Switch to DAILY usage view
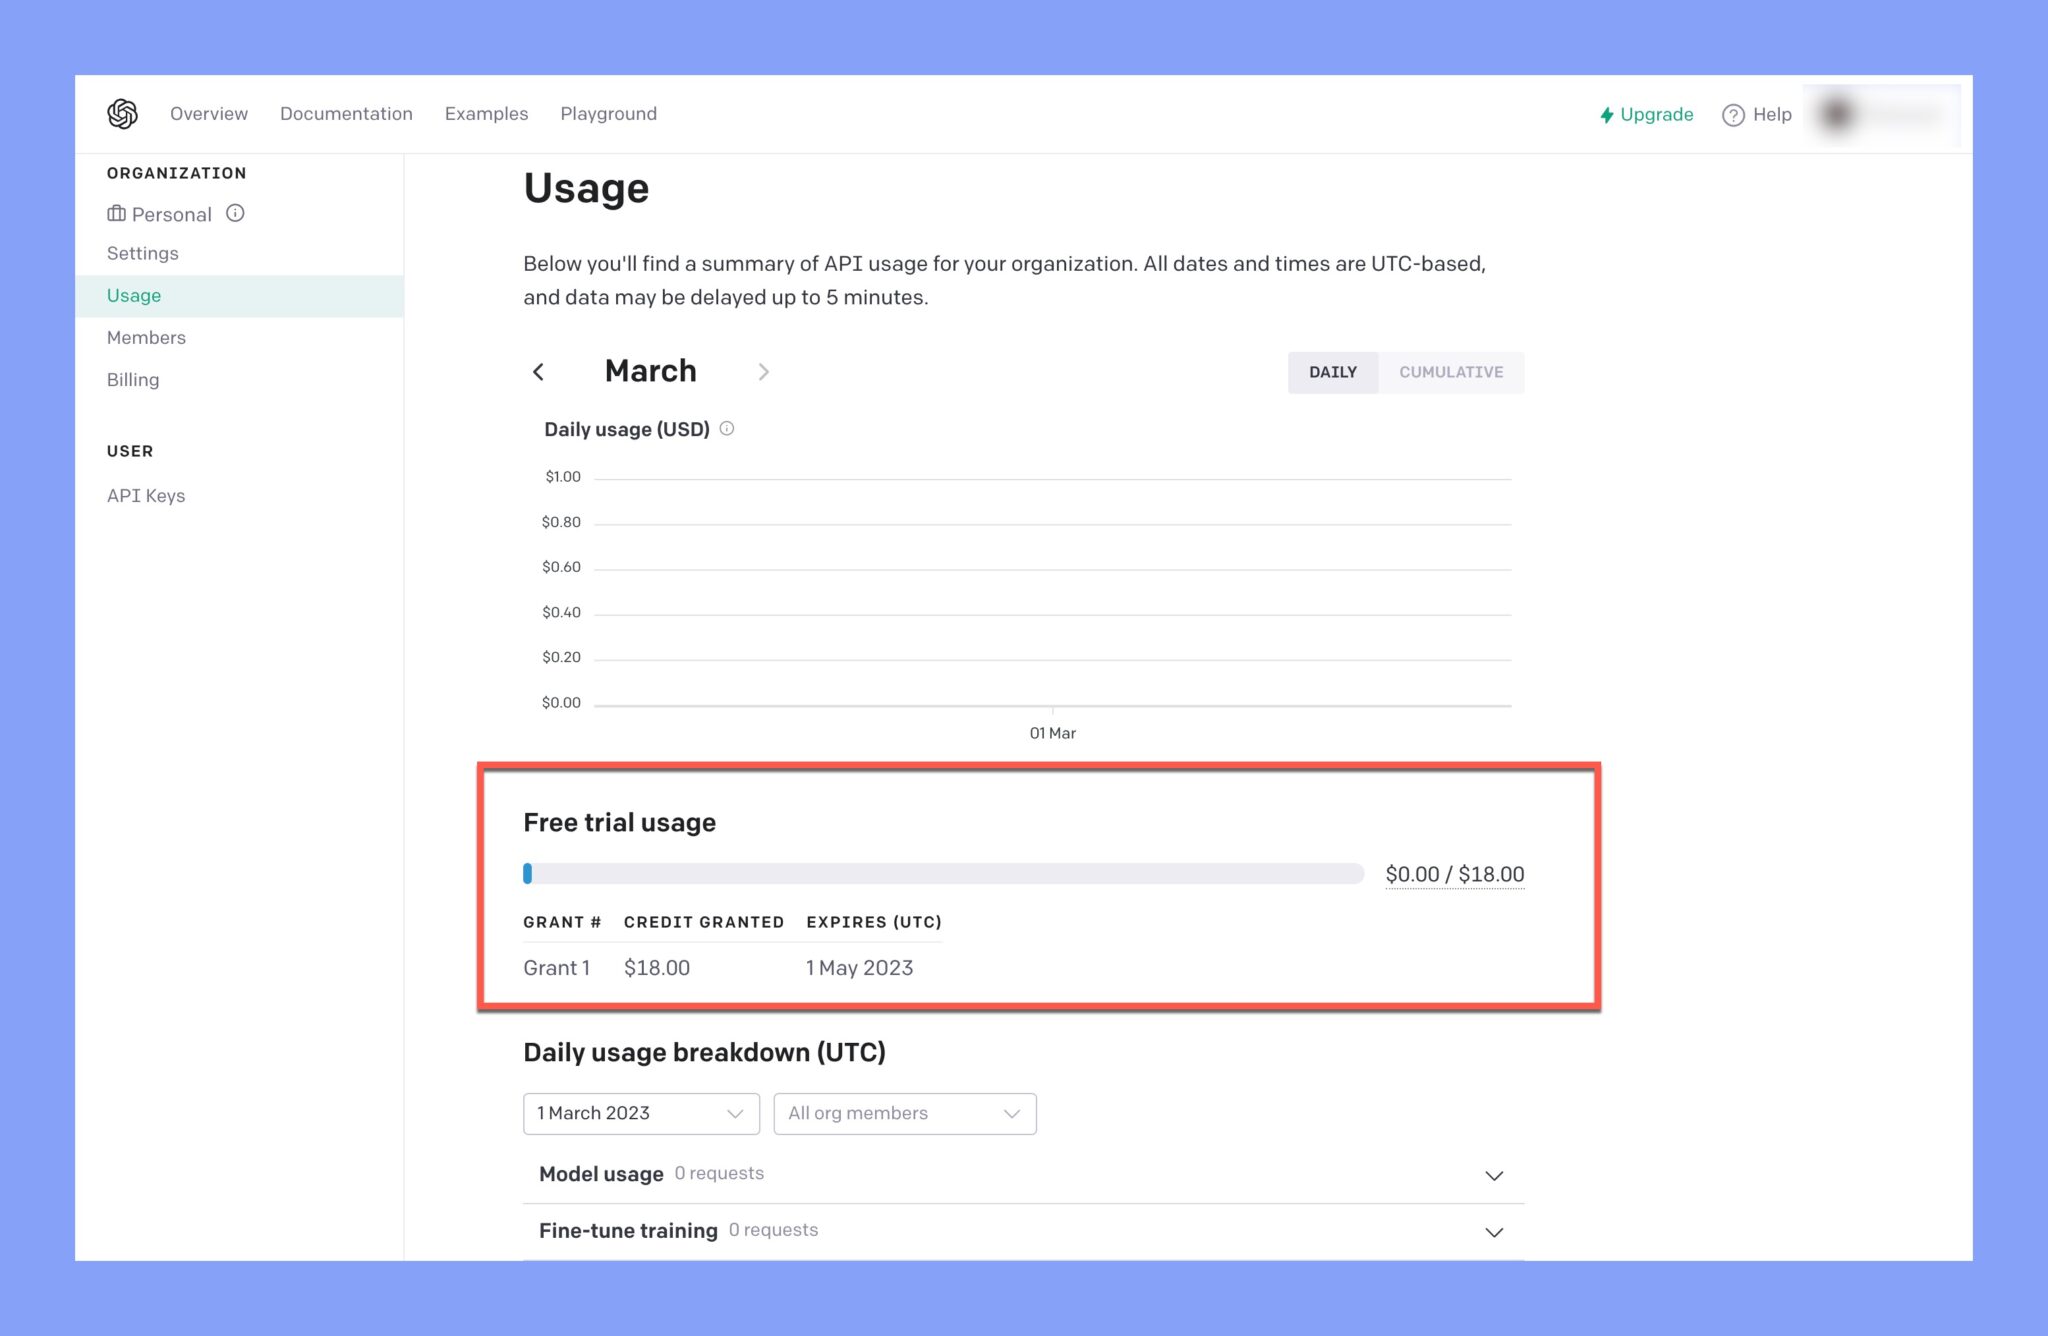2048x1336 pixels. pos(1332,372)
